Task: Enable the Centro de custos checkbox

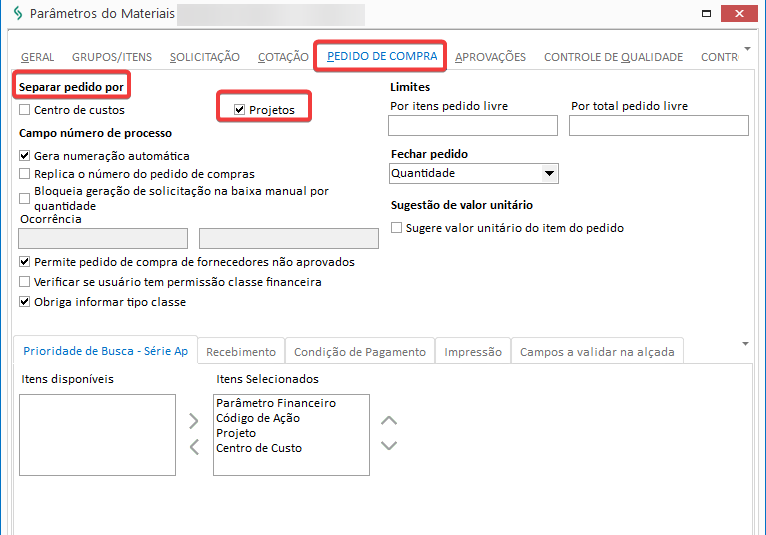Action: coord(25,110)
